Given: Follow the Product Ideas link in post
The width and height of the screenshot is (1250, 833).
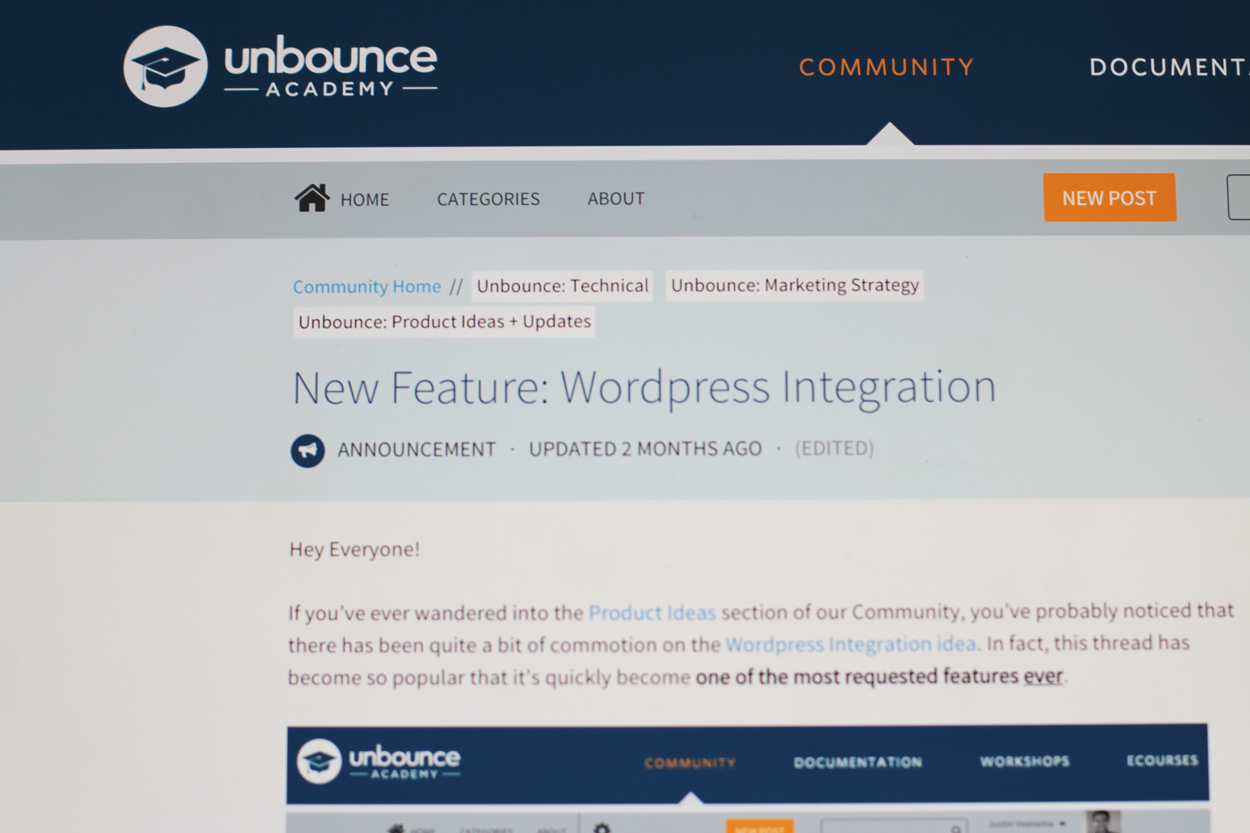Looking at the screenshot, I should pos(652,613).
